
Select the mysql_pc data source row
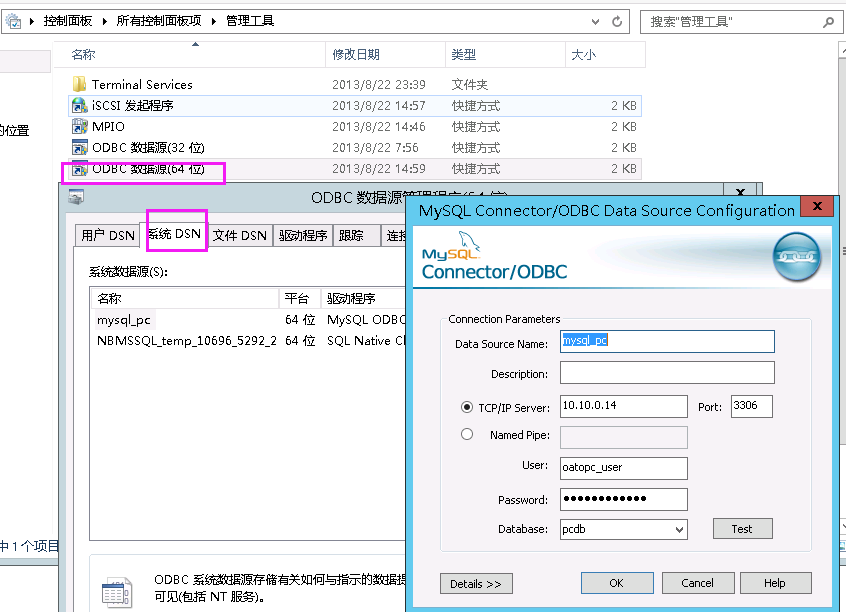tap(248, 319)
